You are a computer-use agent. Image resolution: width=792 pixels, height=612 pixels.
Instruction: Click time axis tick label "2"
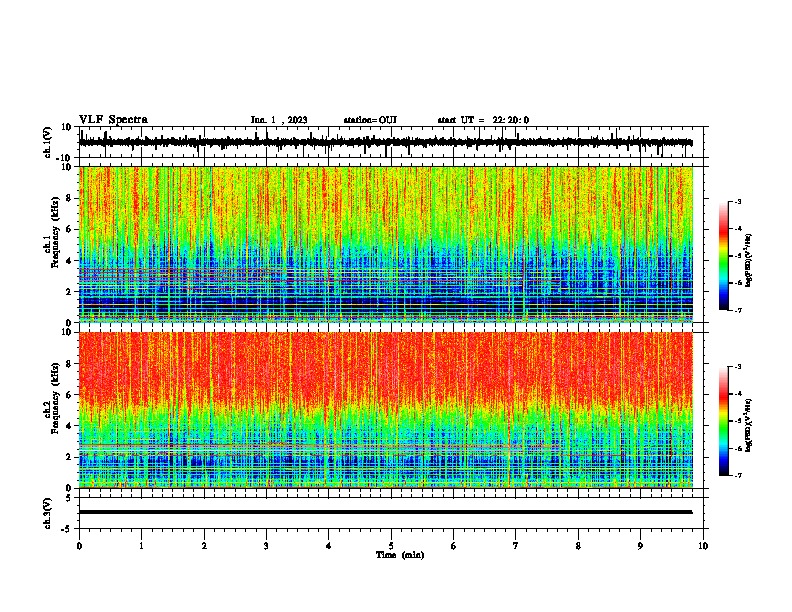[x=204, y=546]
